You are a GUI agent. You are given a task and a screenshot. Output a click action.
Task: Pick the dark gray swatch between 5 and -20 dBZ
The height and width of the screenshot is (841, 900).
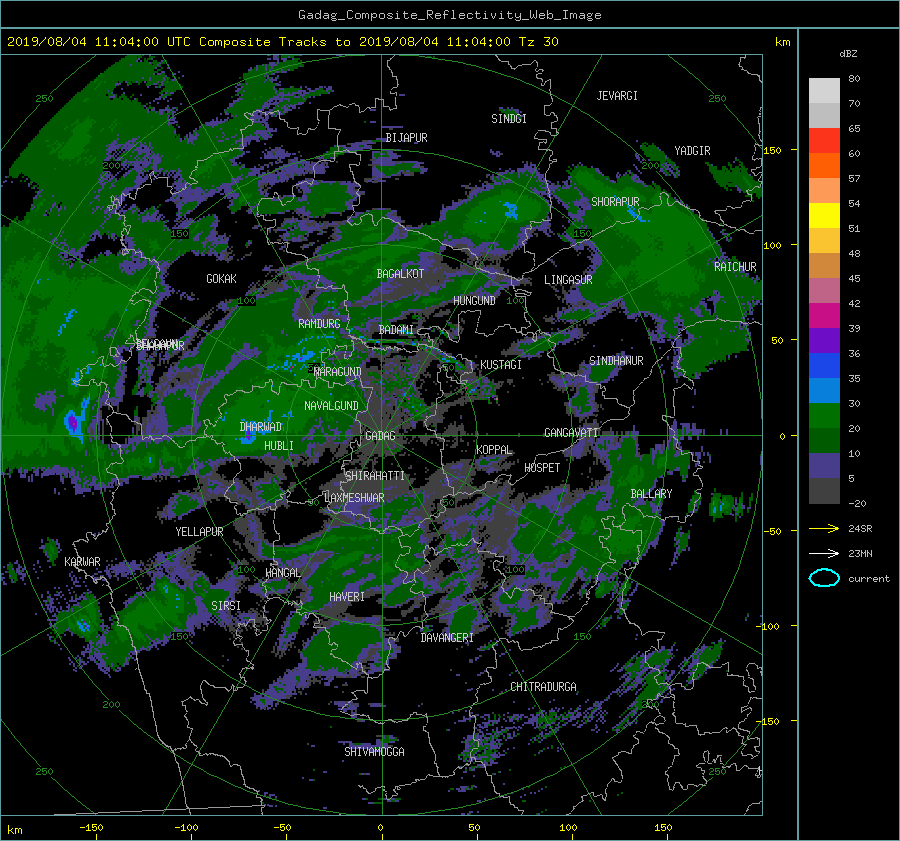[x=824, y=490]
